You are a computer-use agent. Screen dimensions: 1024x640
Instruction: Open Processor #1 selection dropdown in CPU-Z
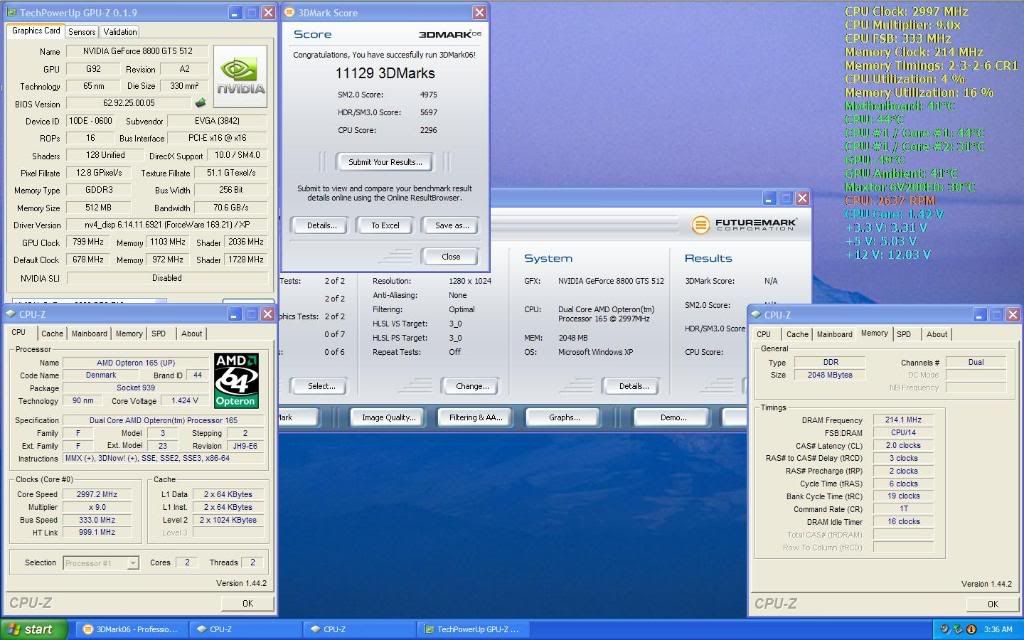click(x=101, y=563)
